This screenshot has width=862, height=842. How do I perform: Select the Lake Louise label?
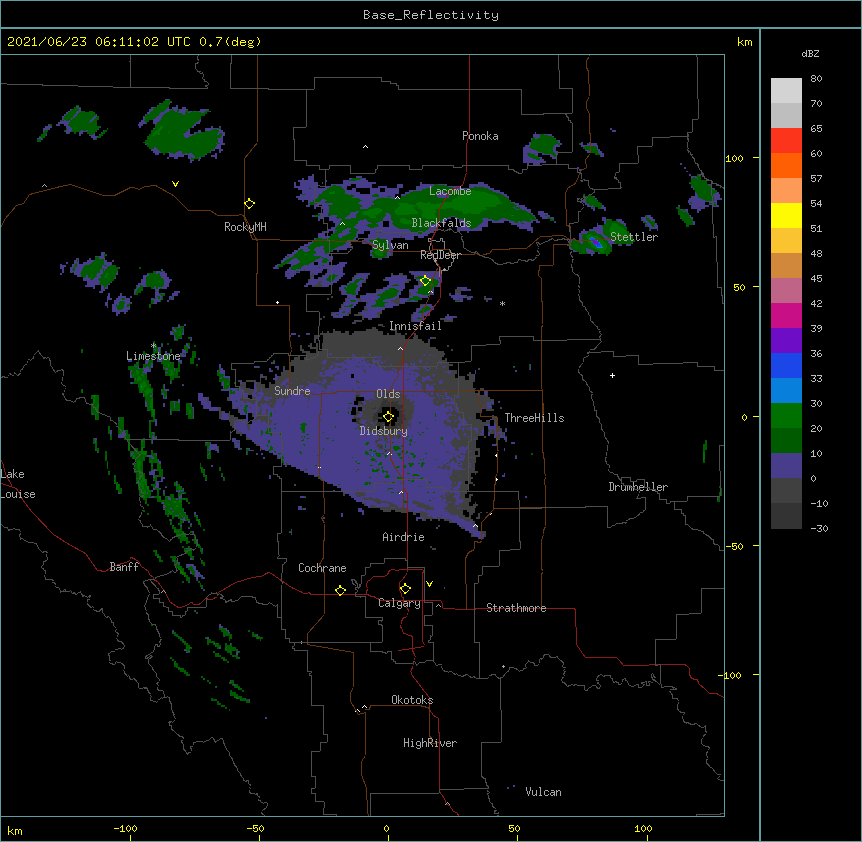18,484
